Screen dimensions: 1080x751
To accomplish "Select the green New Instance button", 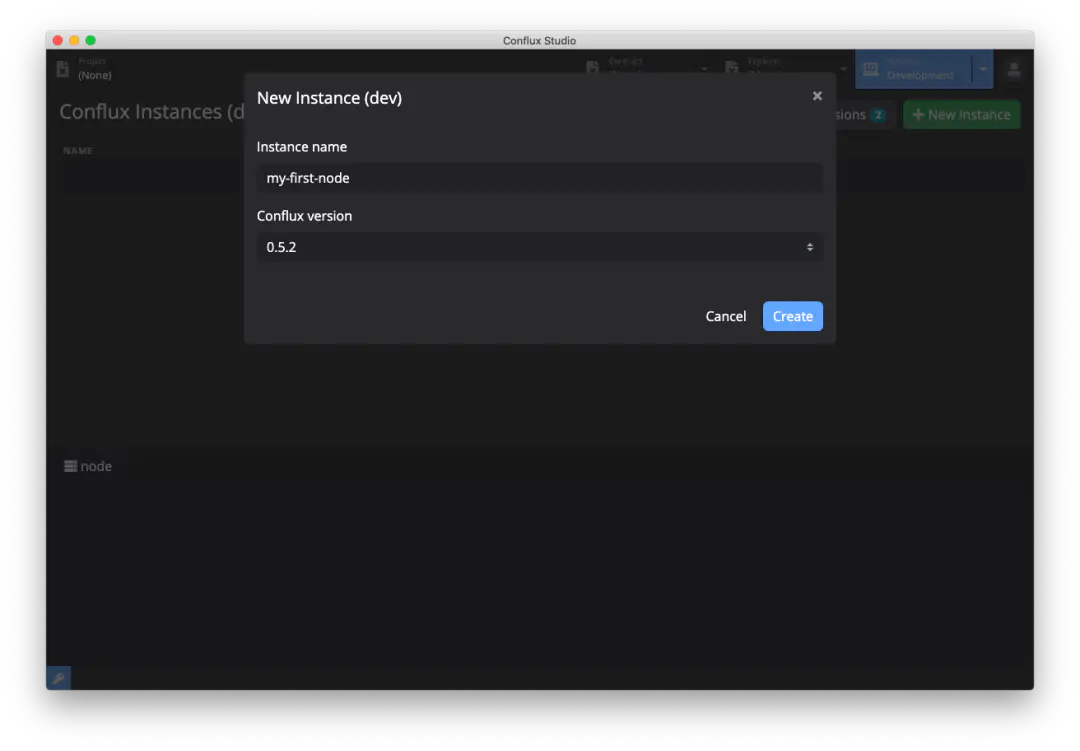I will [962, 114].
